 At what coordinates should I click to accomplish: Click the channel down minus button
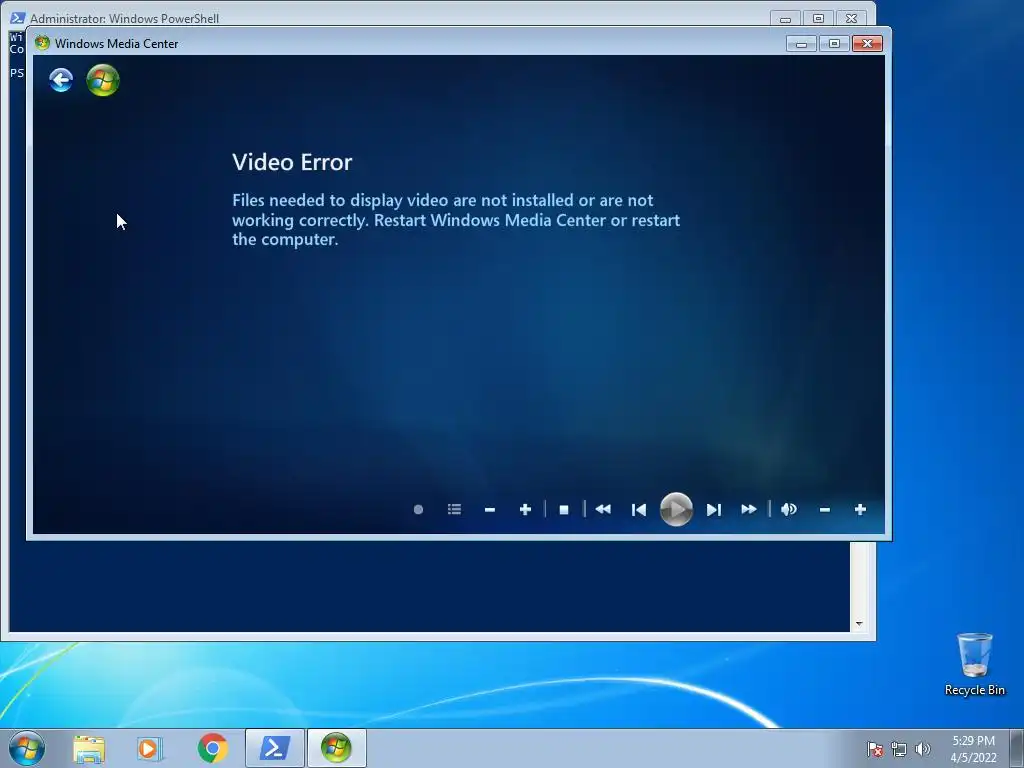pos(490,509)
